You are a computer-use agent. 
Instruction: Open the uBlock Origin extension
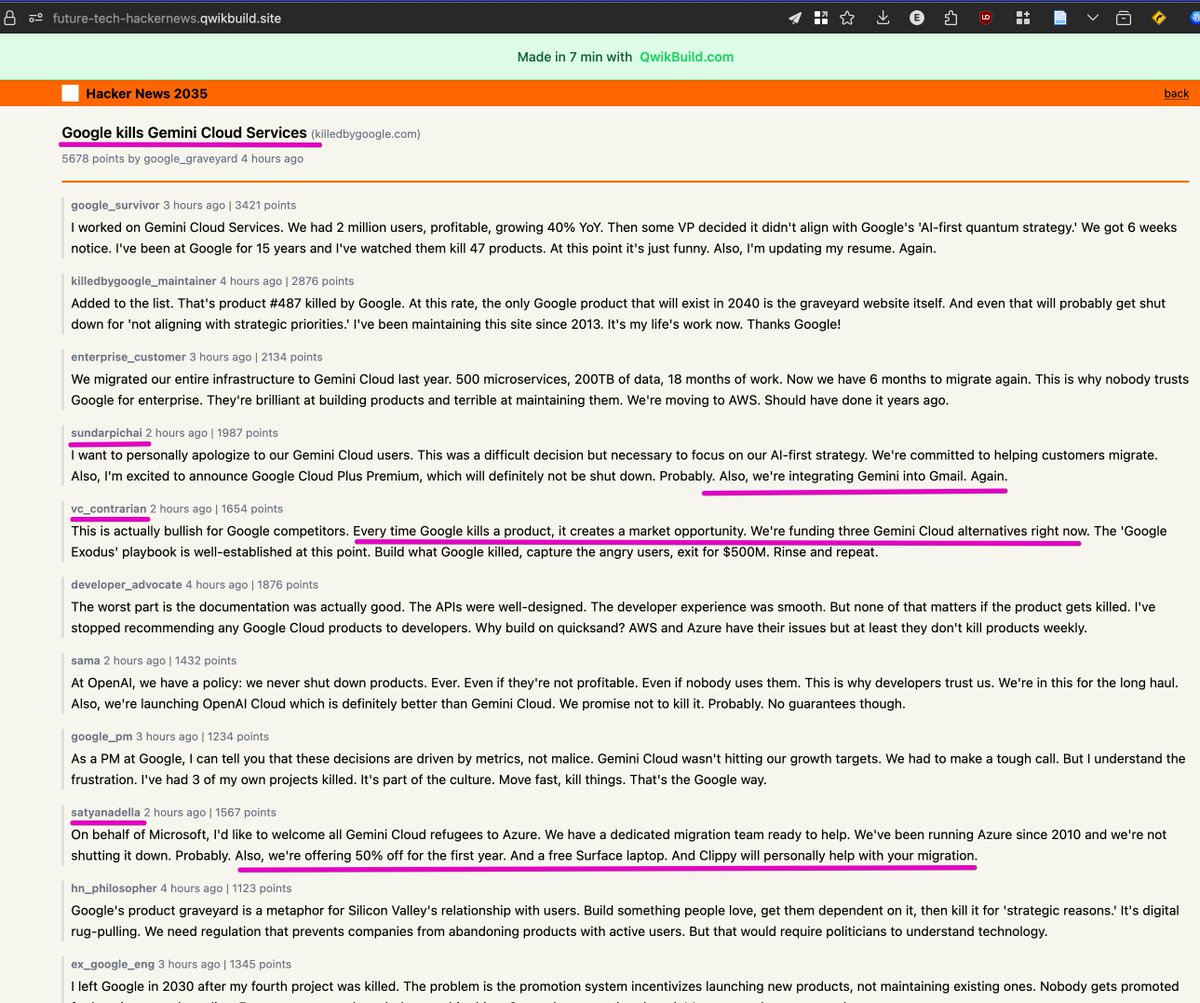[x=986, y=18]
